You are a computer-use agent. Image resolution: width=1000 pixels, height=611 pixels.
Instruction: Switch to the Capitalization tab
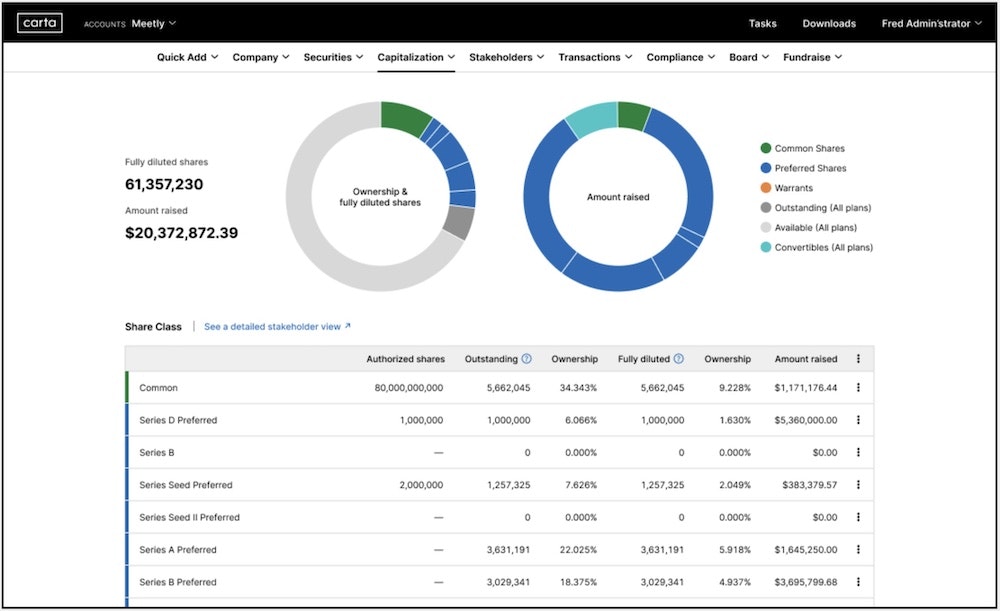pos(415,57)
